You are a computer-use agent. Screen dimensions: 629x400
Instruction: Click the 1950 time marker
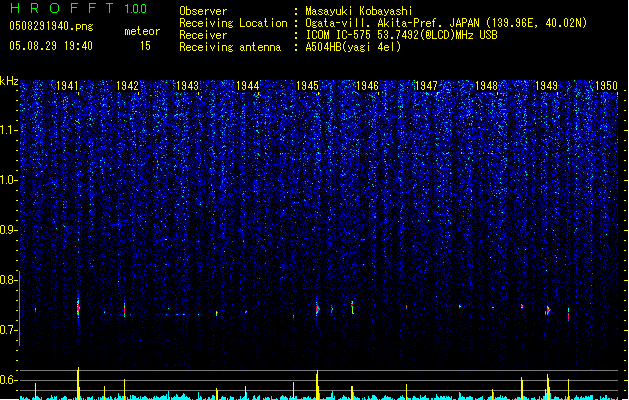pyautogui.click(x=606, y=86)
